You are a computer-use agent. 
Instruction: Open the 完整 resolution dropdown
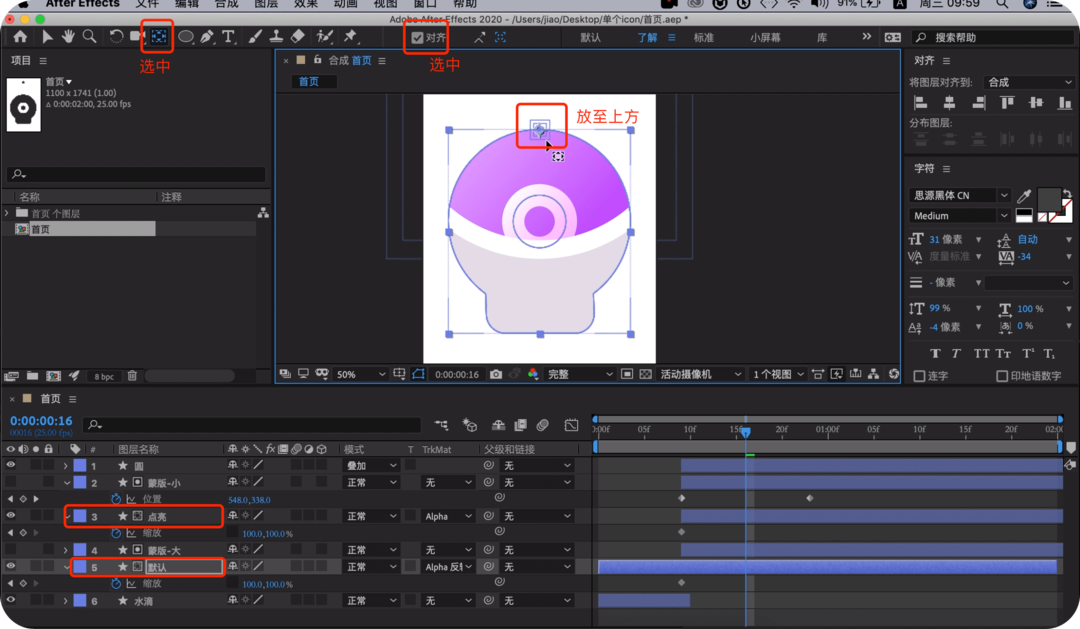point(579,374)
